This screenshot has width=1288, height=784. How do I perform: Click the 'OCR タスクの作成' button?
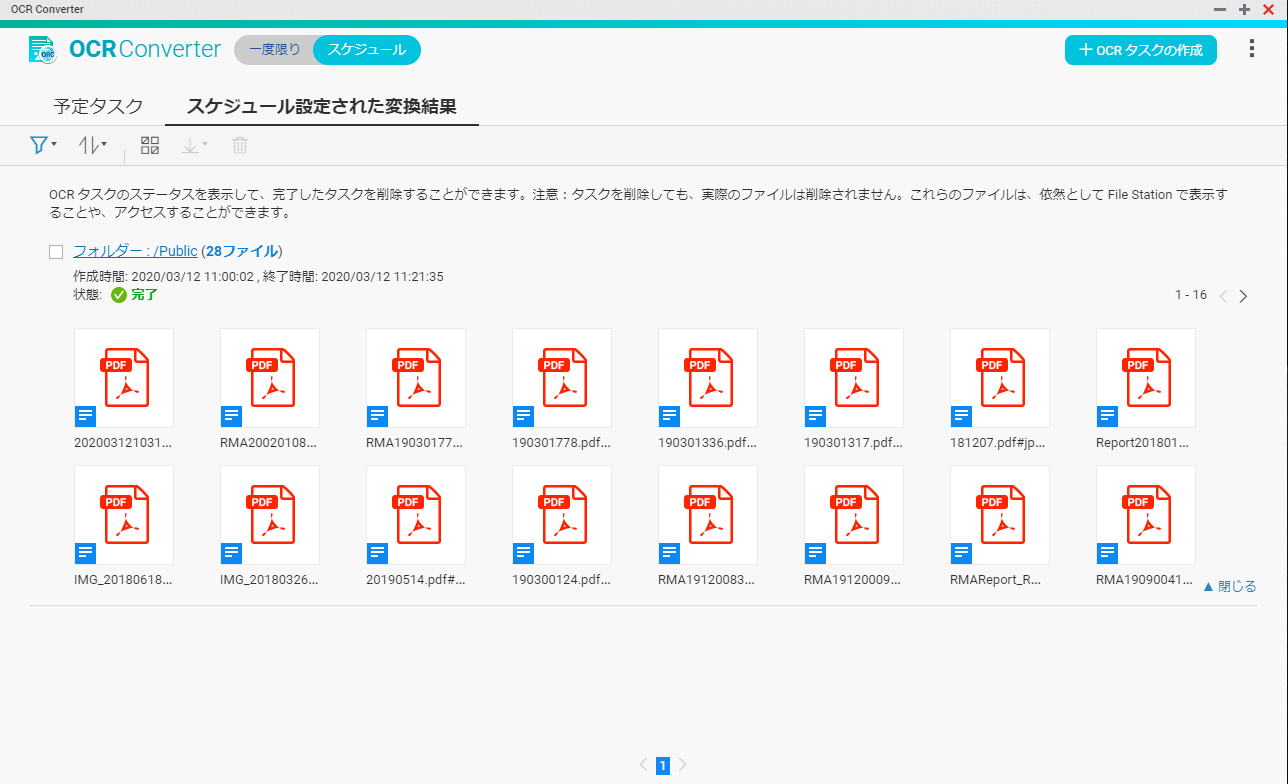[x=1140, y=50]
